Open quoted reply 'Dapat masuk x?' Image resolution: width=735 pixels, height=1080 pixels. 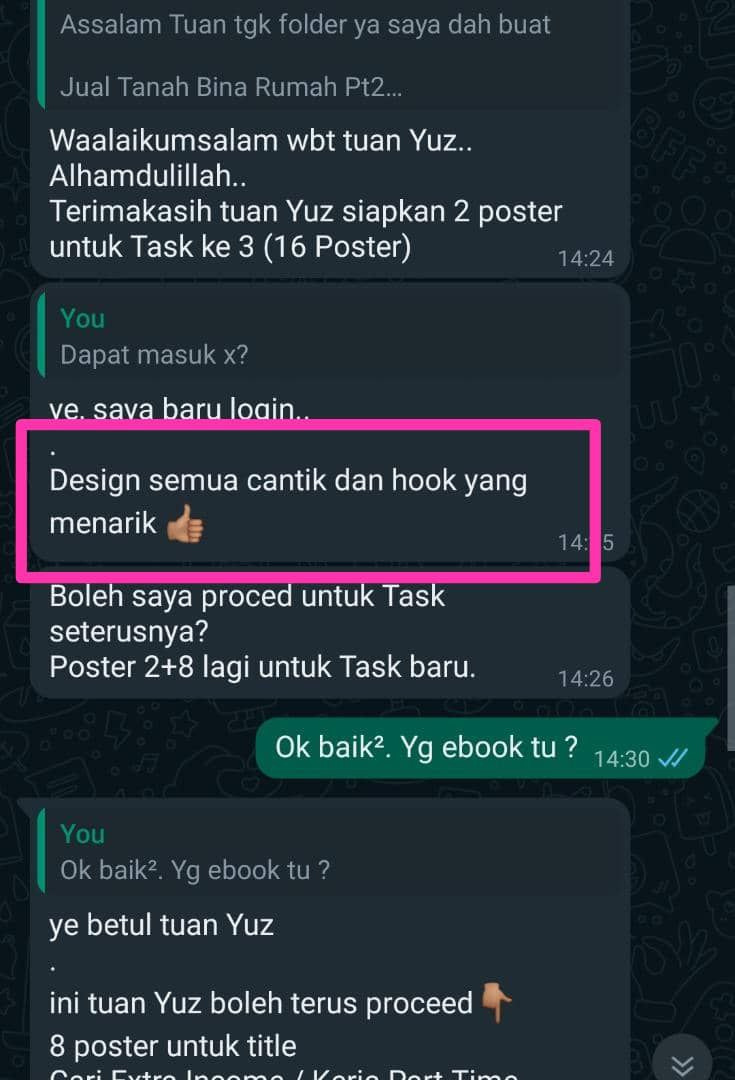point(333,335)
